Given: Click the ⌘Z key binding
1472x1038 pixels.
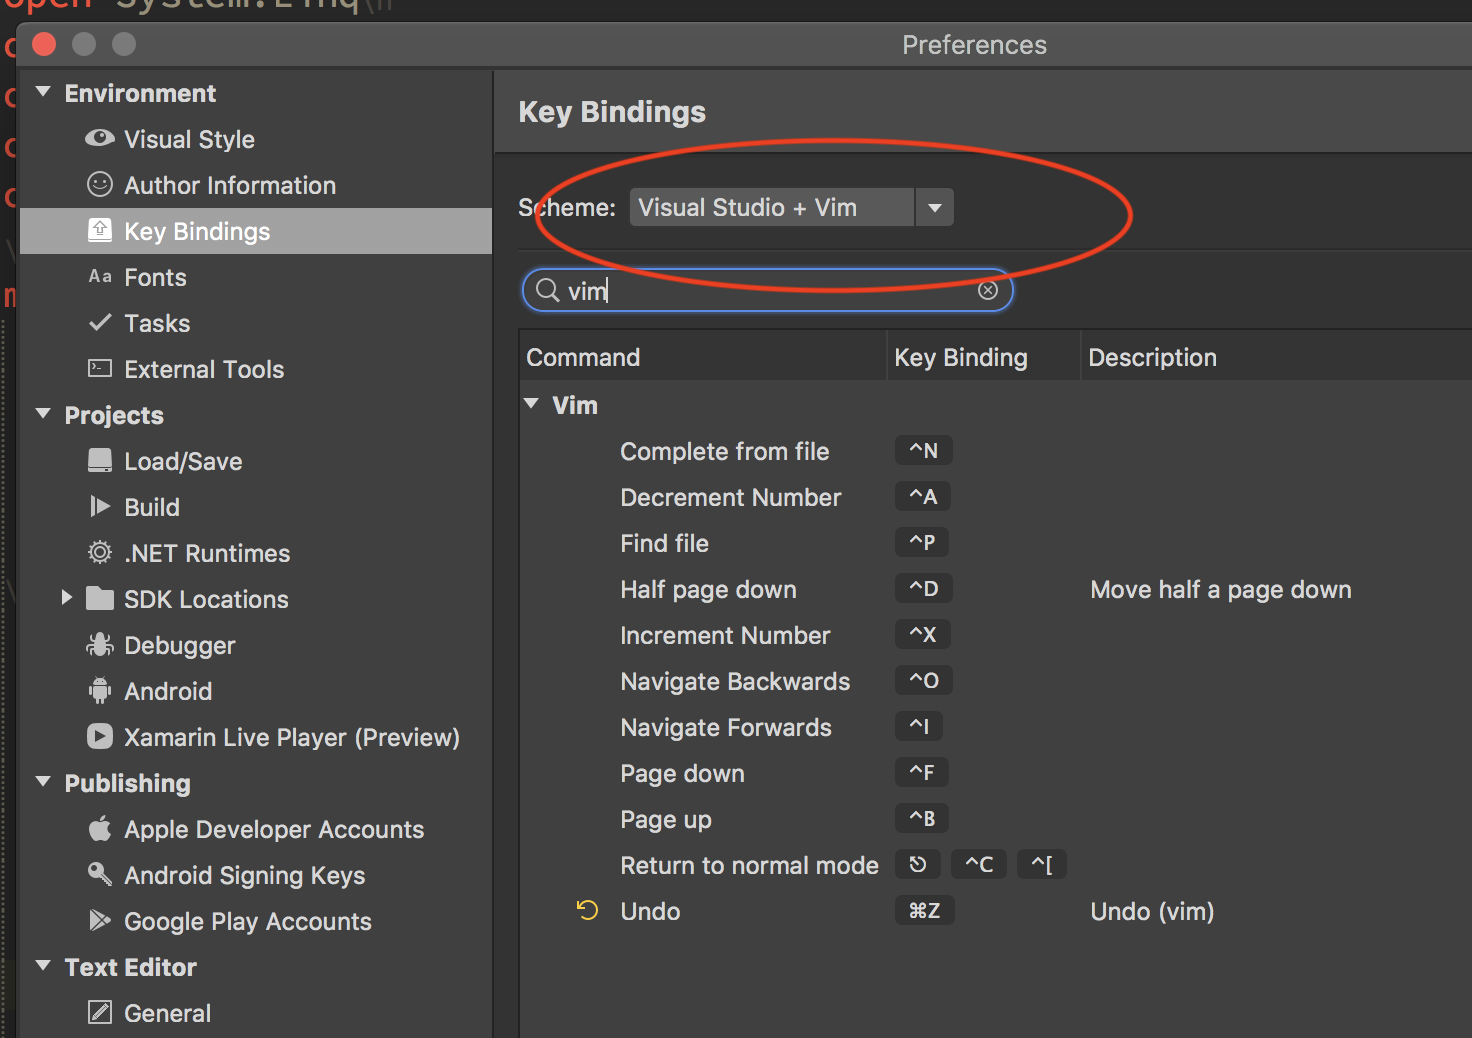Looking at the screenshot, I should [x=924, y=910].
